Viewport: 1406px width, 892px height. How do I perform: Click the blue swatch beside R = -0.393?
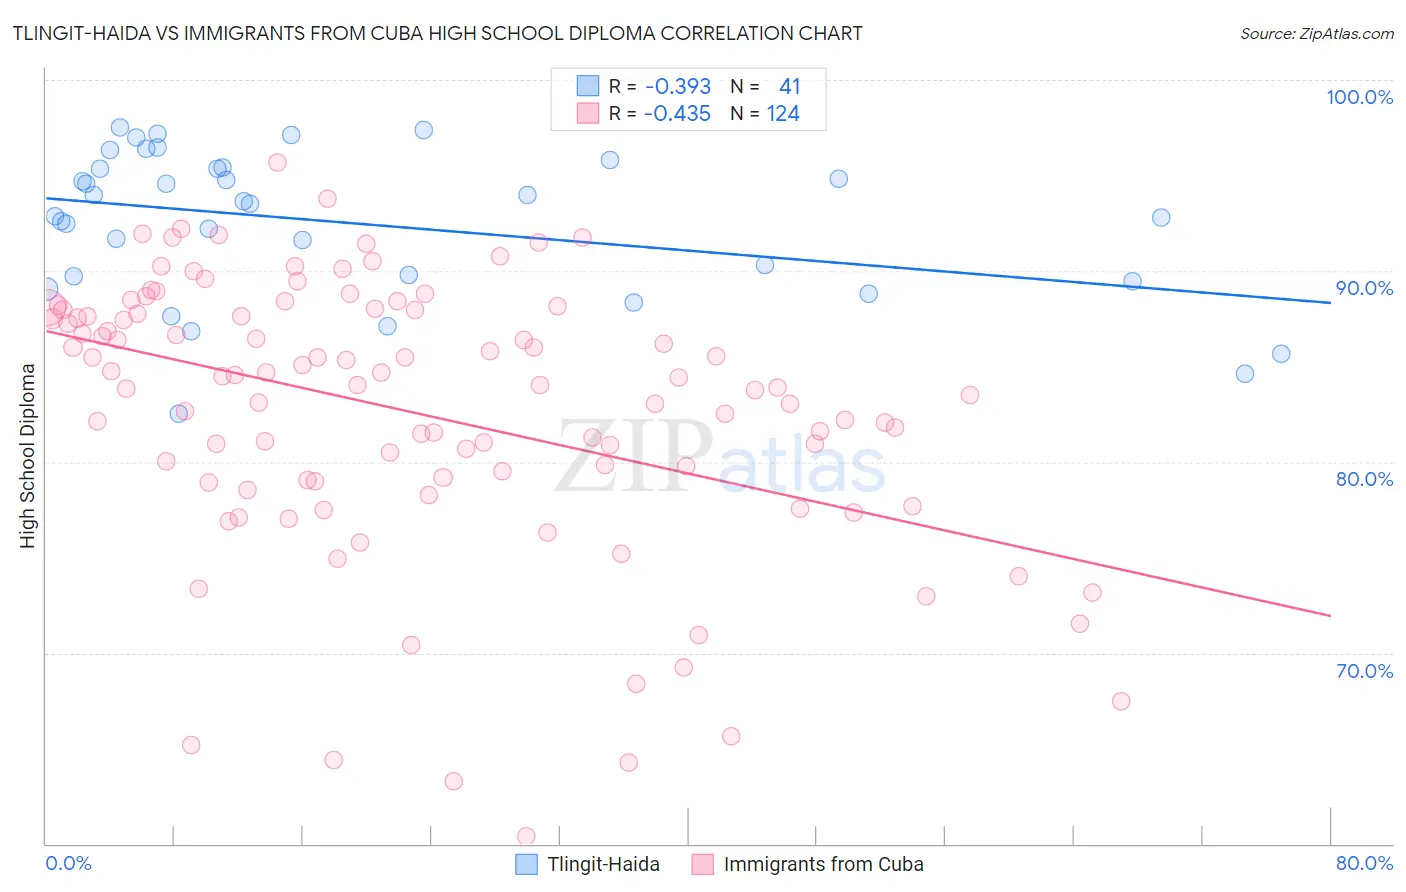tap(587, 86)
